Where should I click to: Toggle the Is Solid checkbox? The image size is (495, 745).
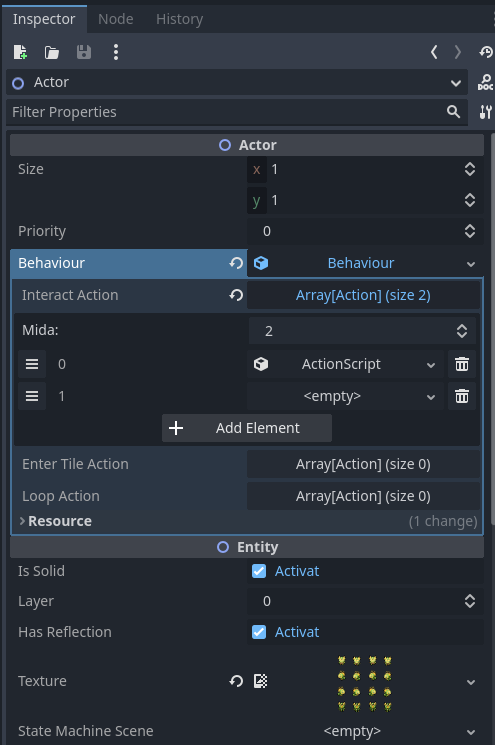pos(259,571)
